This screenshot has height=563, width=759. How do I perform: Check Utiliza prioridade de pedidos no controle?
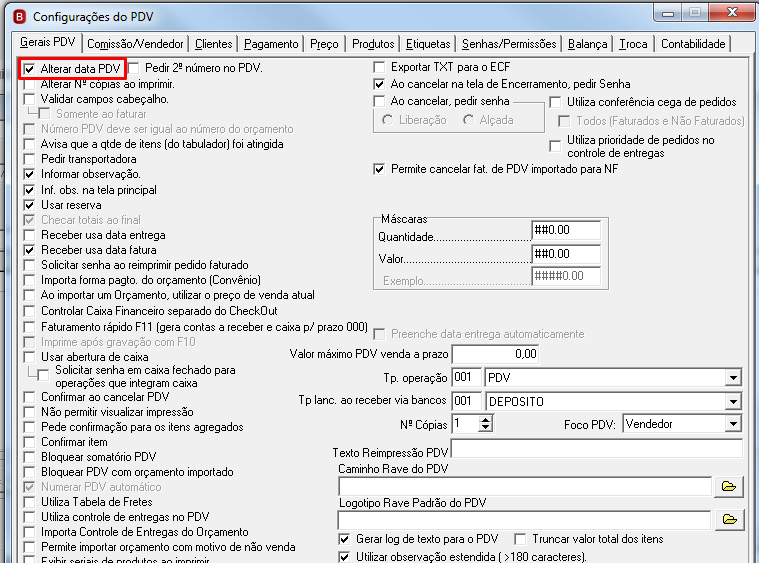click(x=556, y=146)
